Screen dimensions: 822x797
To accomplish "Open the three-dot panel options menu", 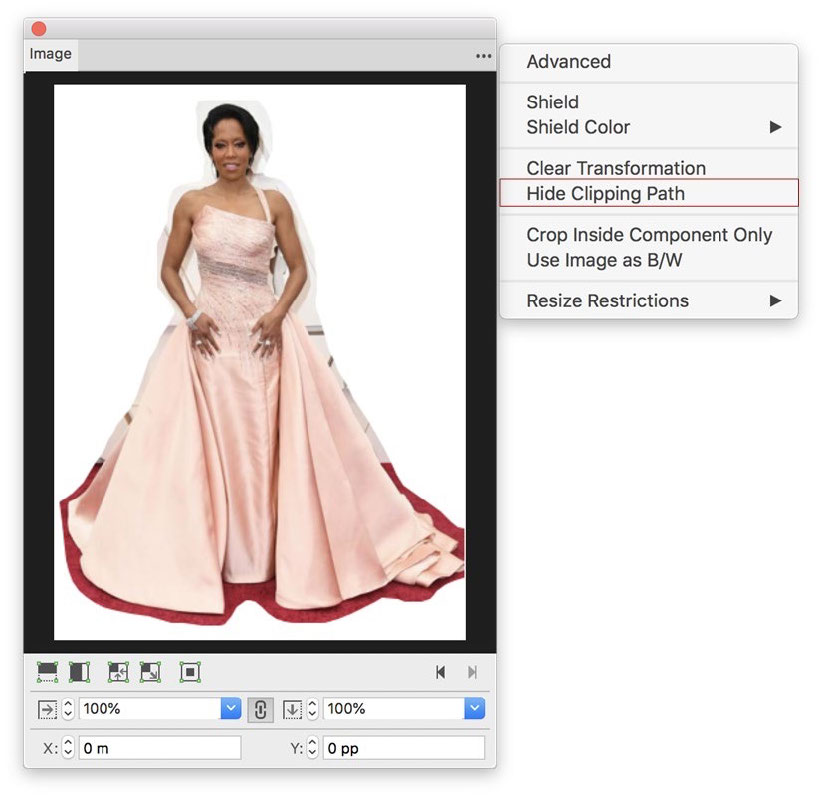I will coord(484,56).
